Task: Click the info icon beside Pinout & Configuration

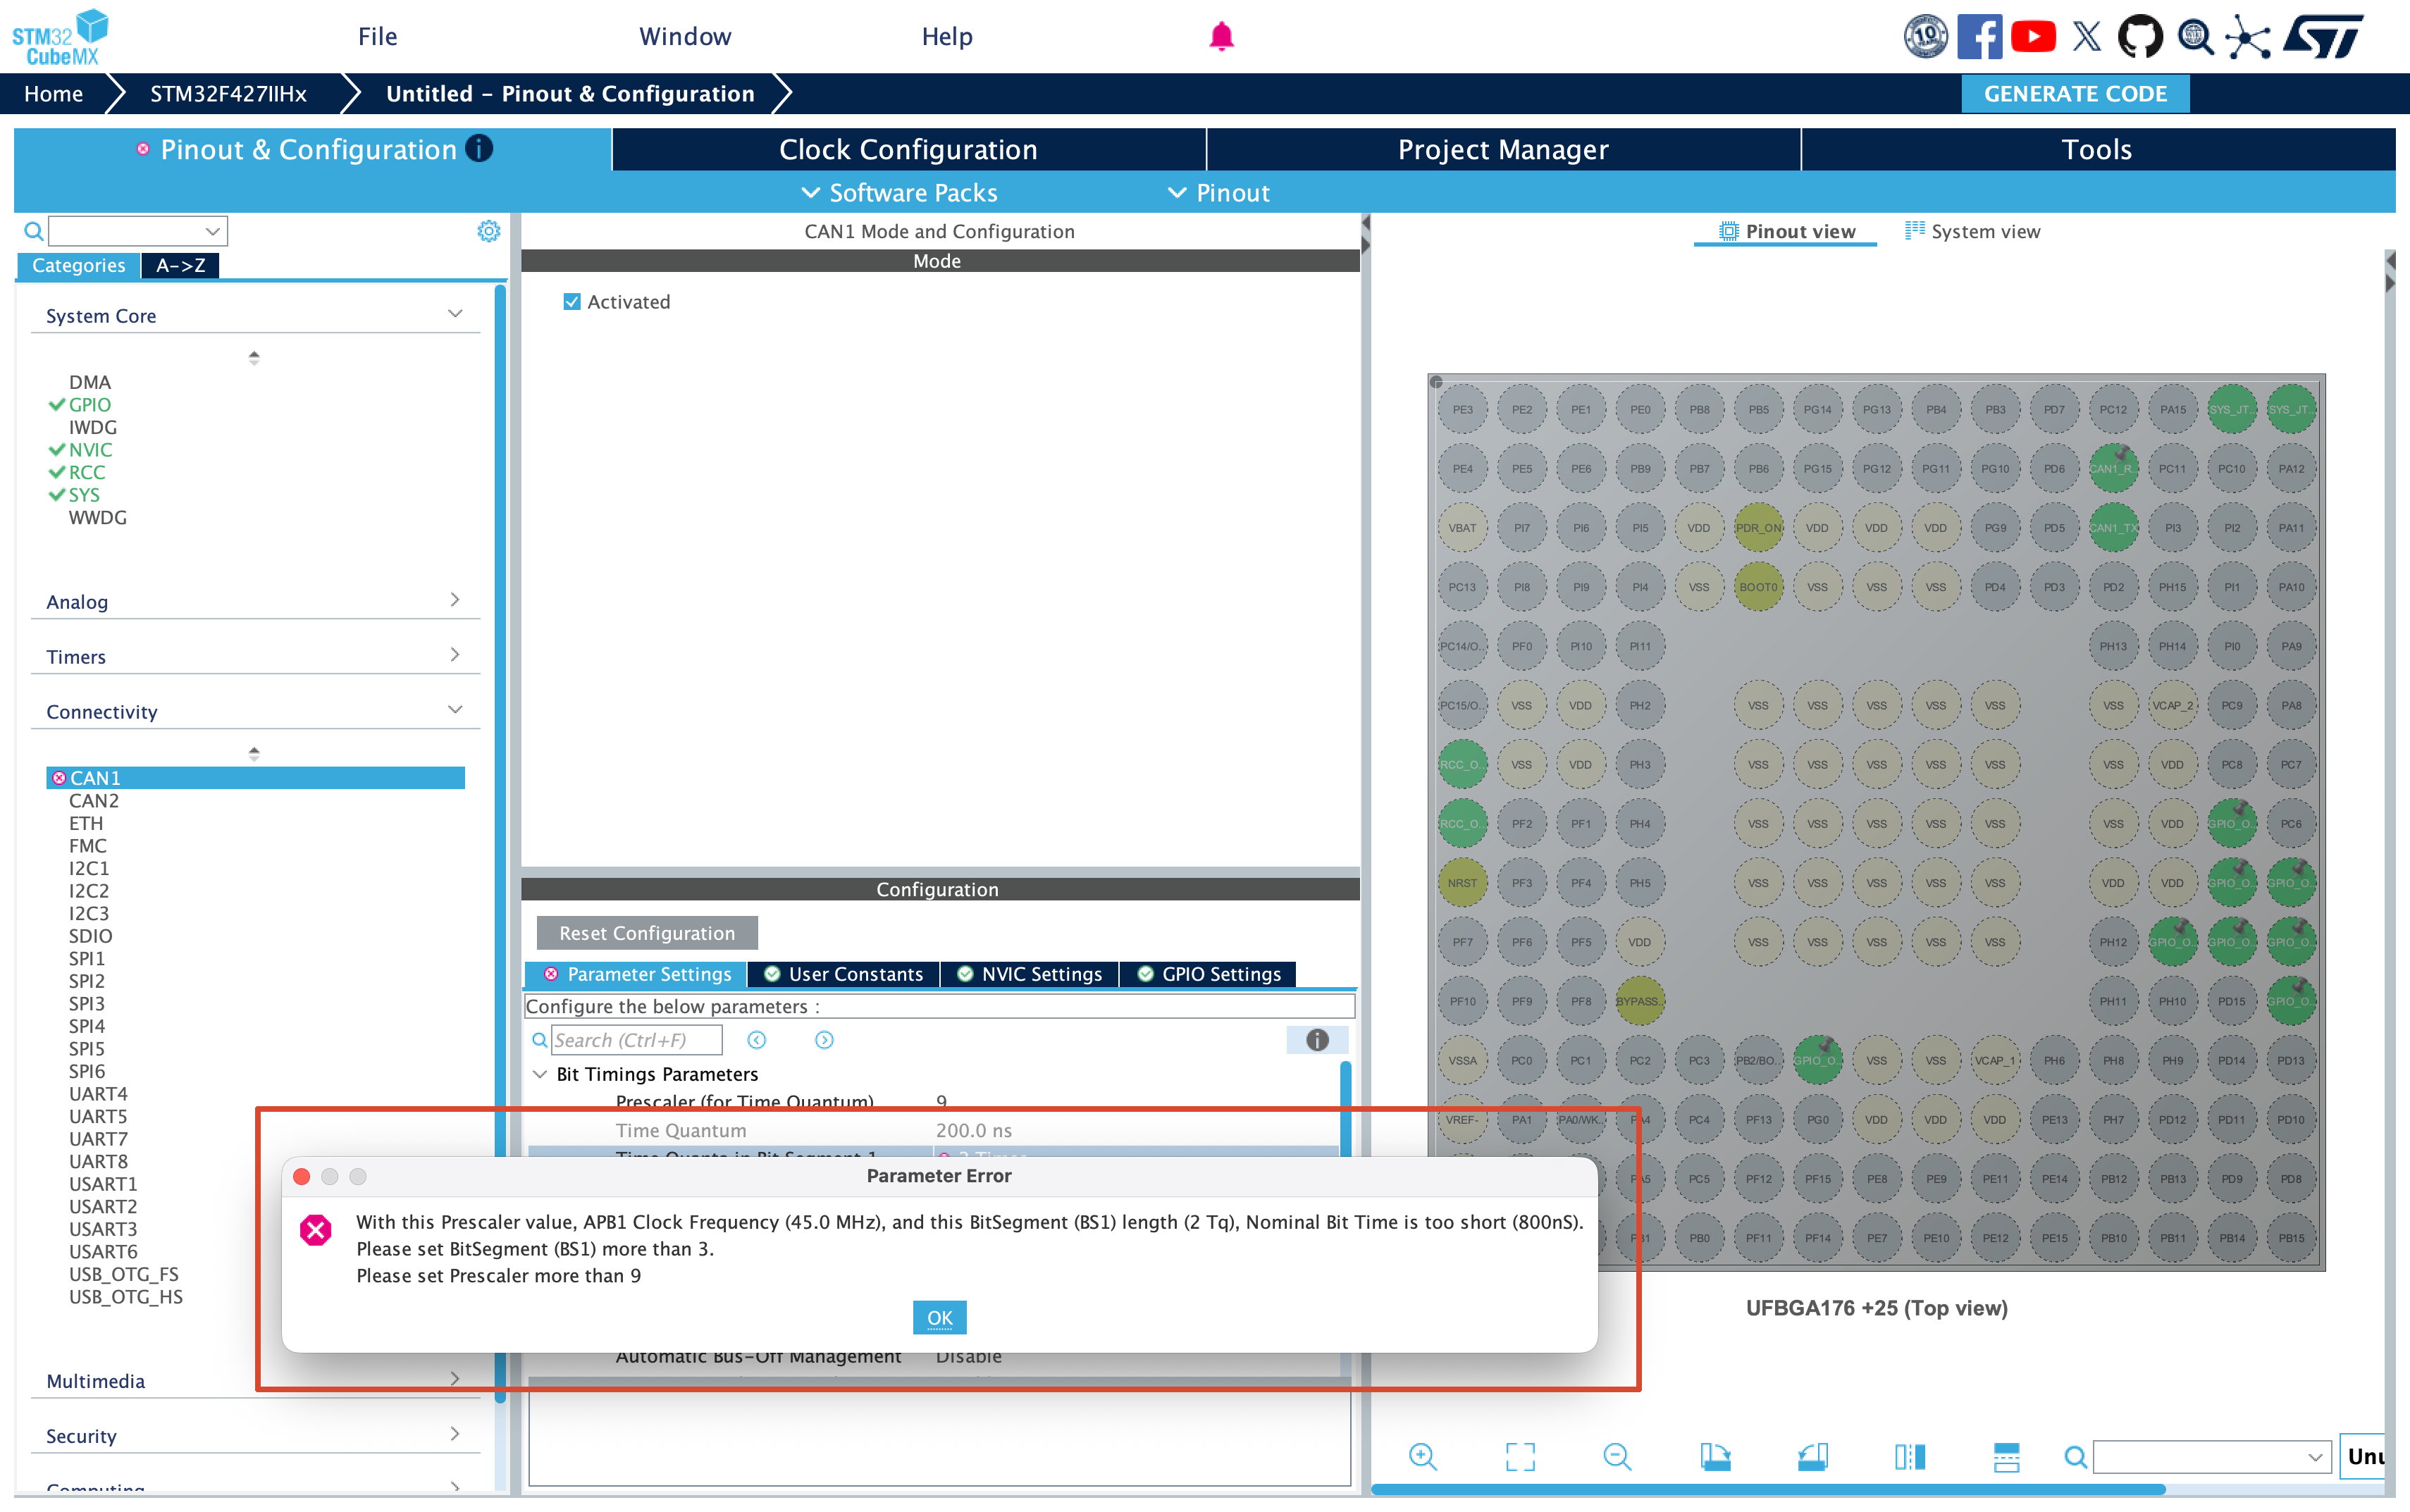Action: (x=480, y=149)
